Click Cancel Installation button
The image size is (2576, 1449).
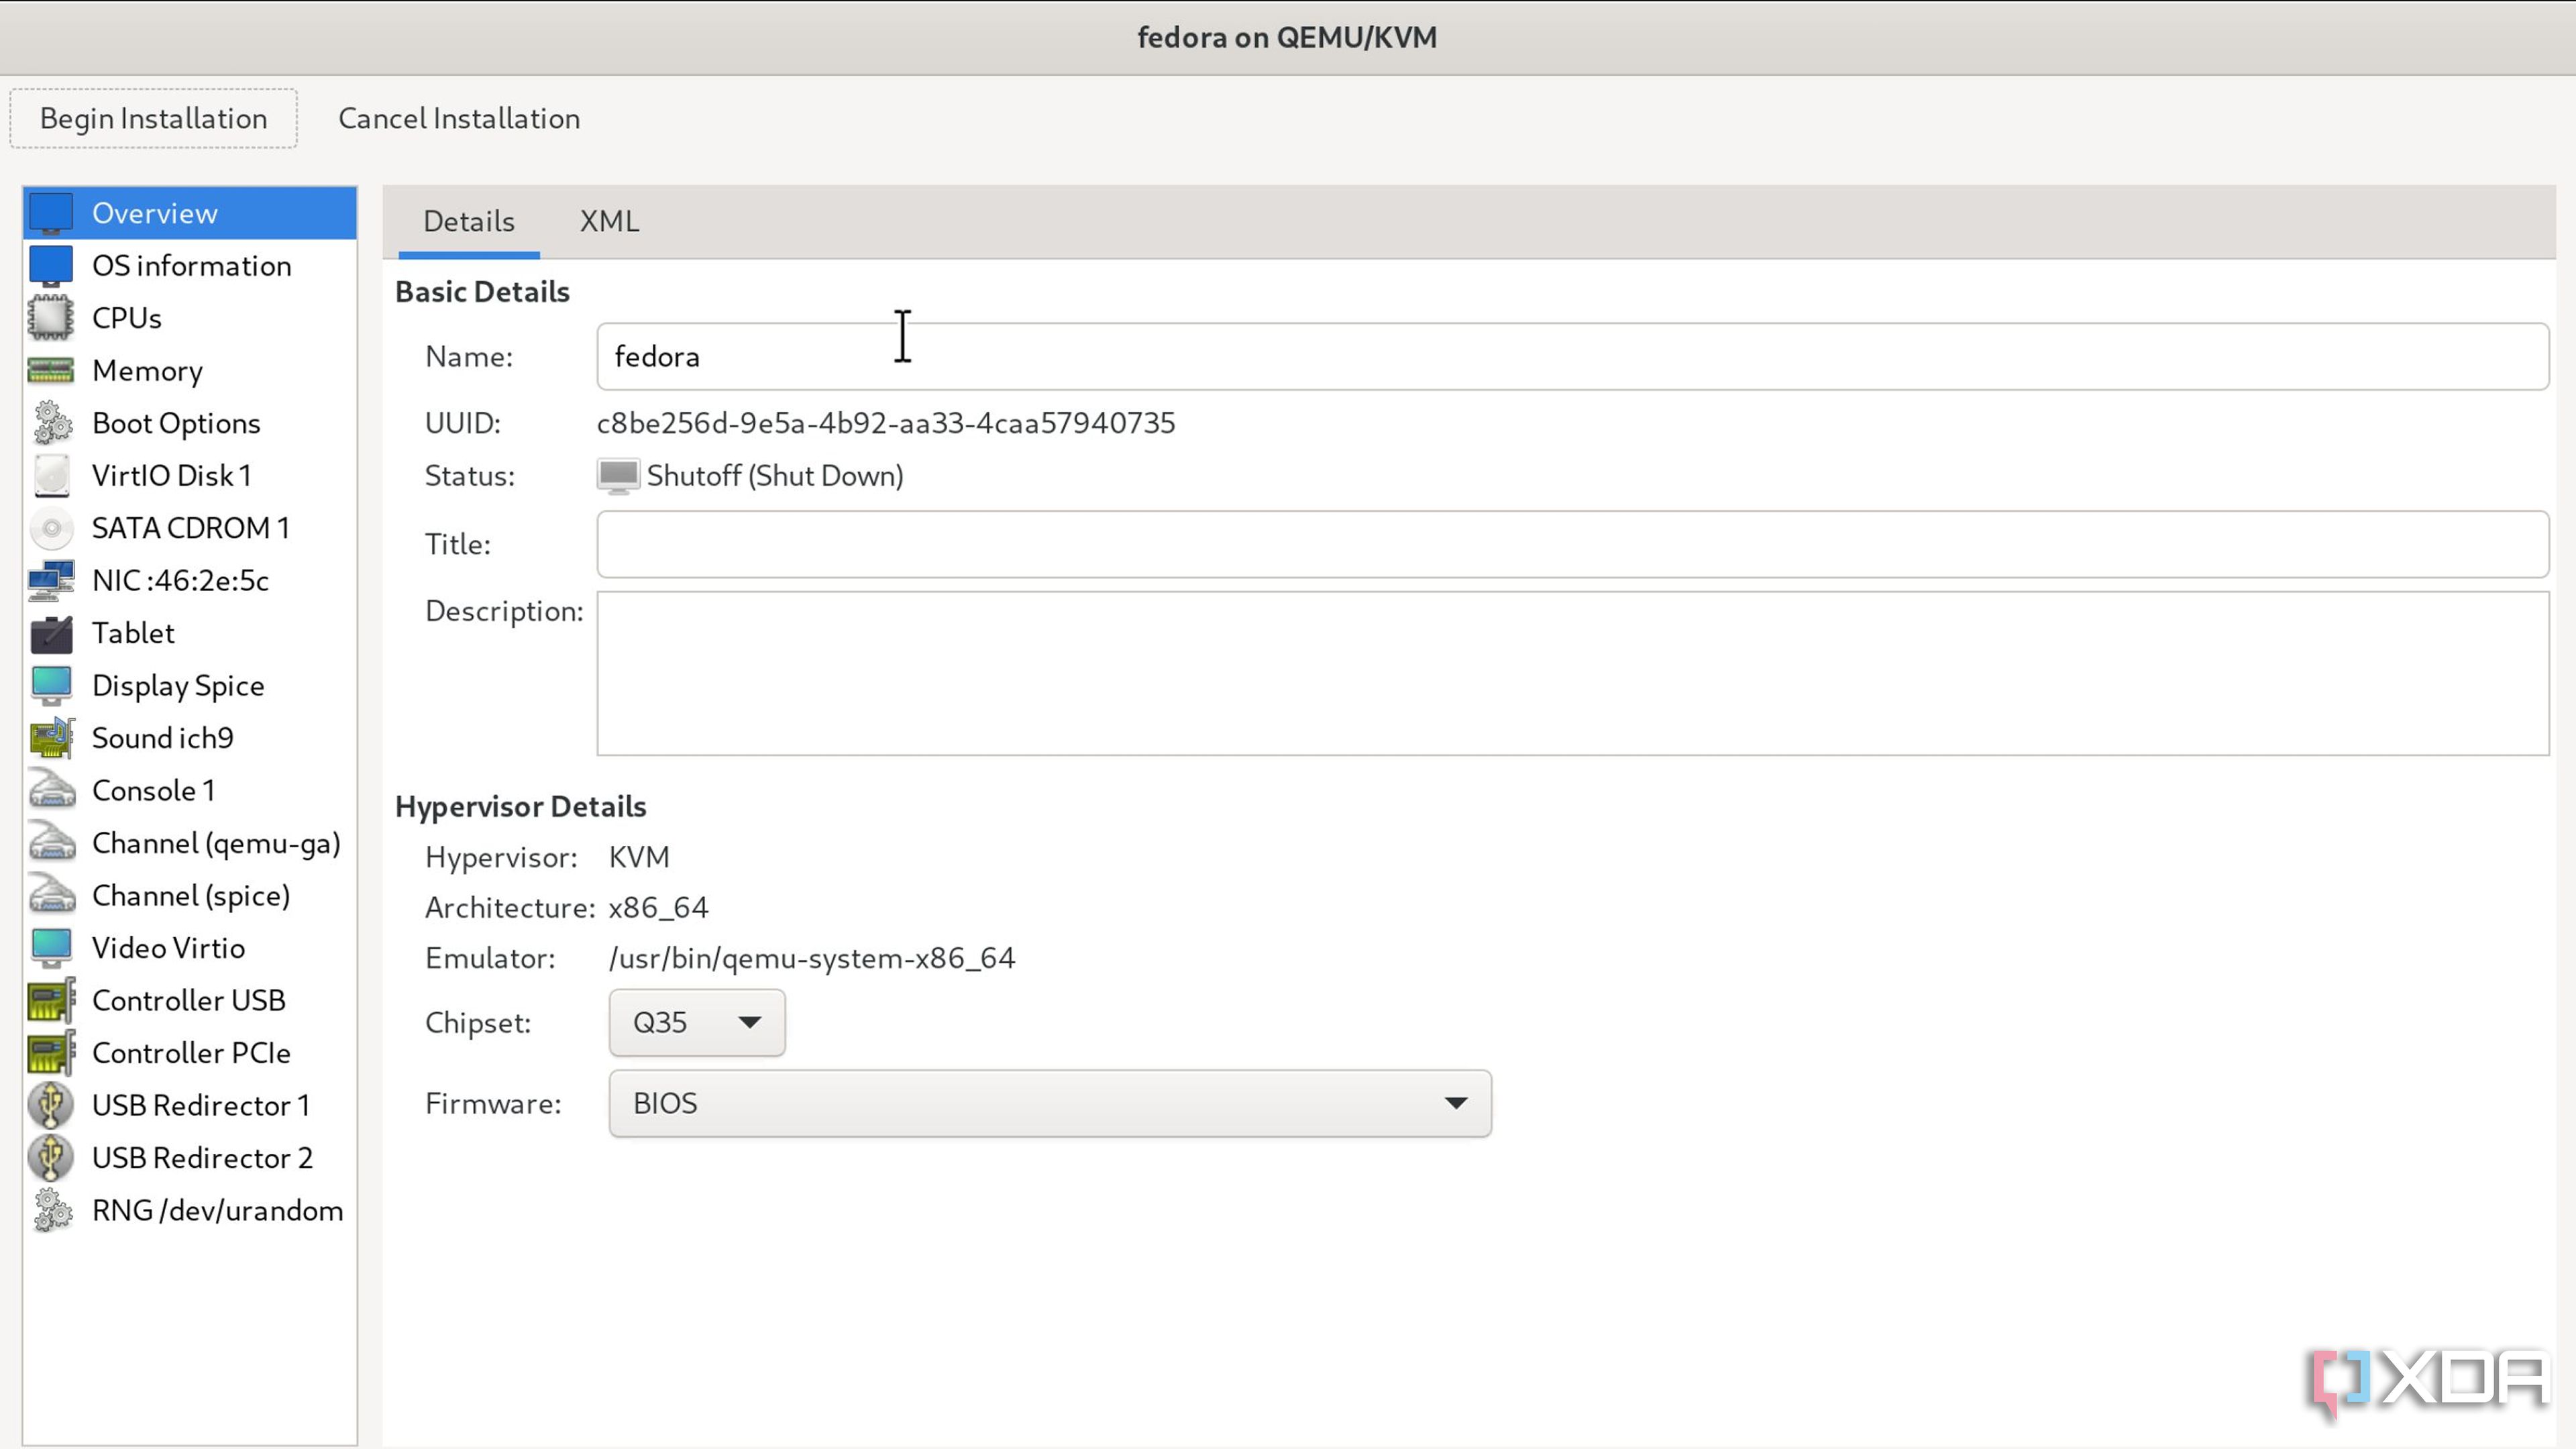[459, 118]
